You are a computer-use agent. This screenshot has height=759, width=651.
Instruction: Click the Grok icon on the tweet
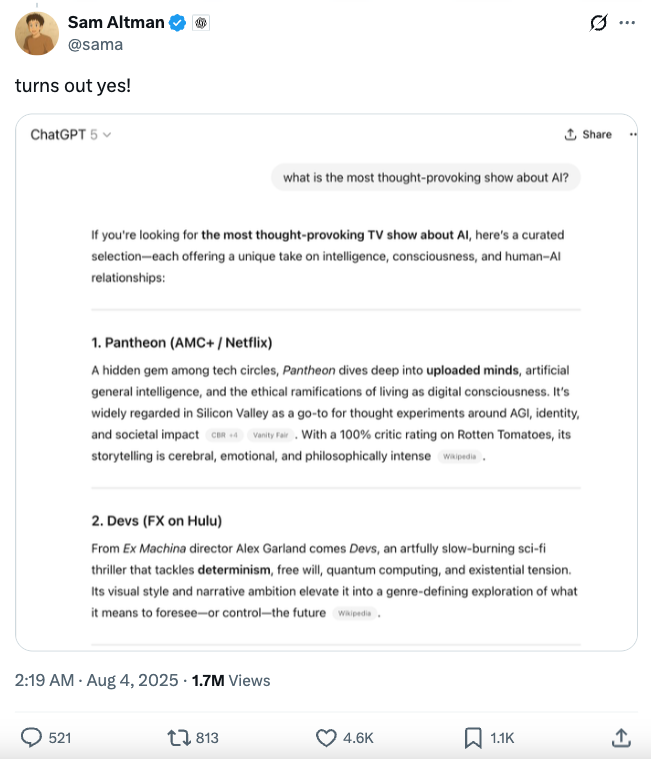(x=598, y=23)
